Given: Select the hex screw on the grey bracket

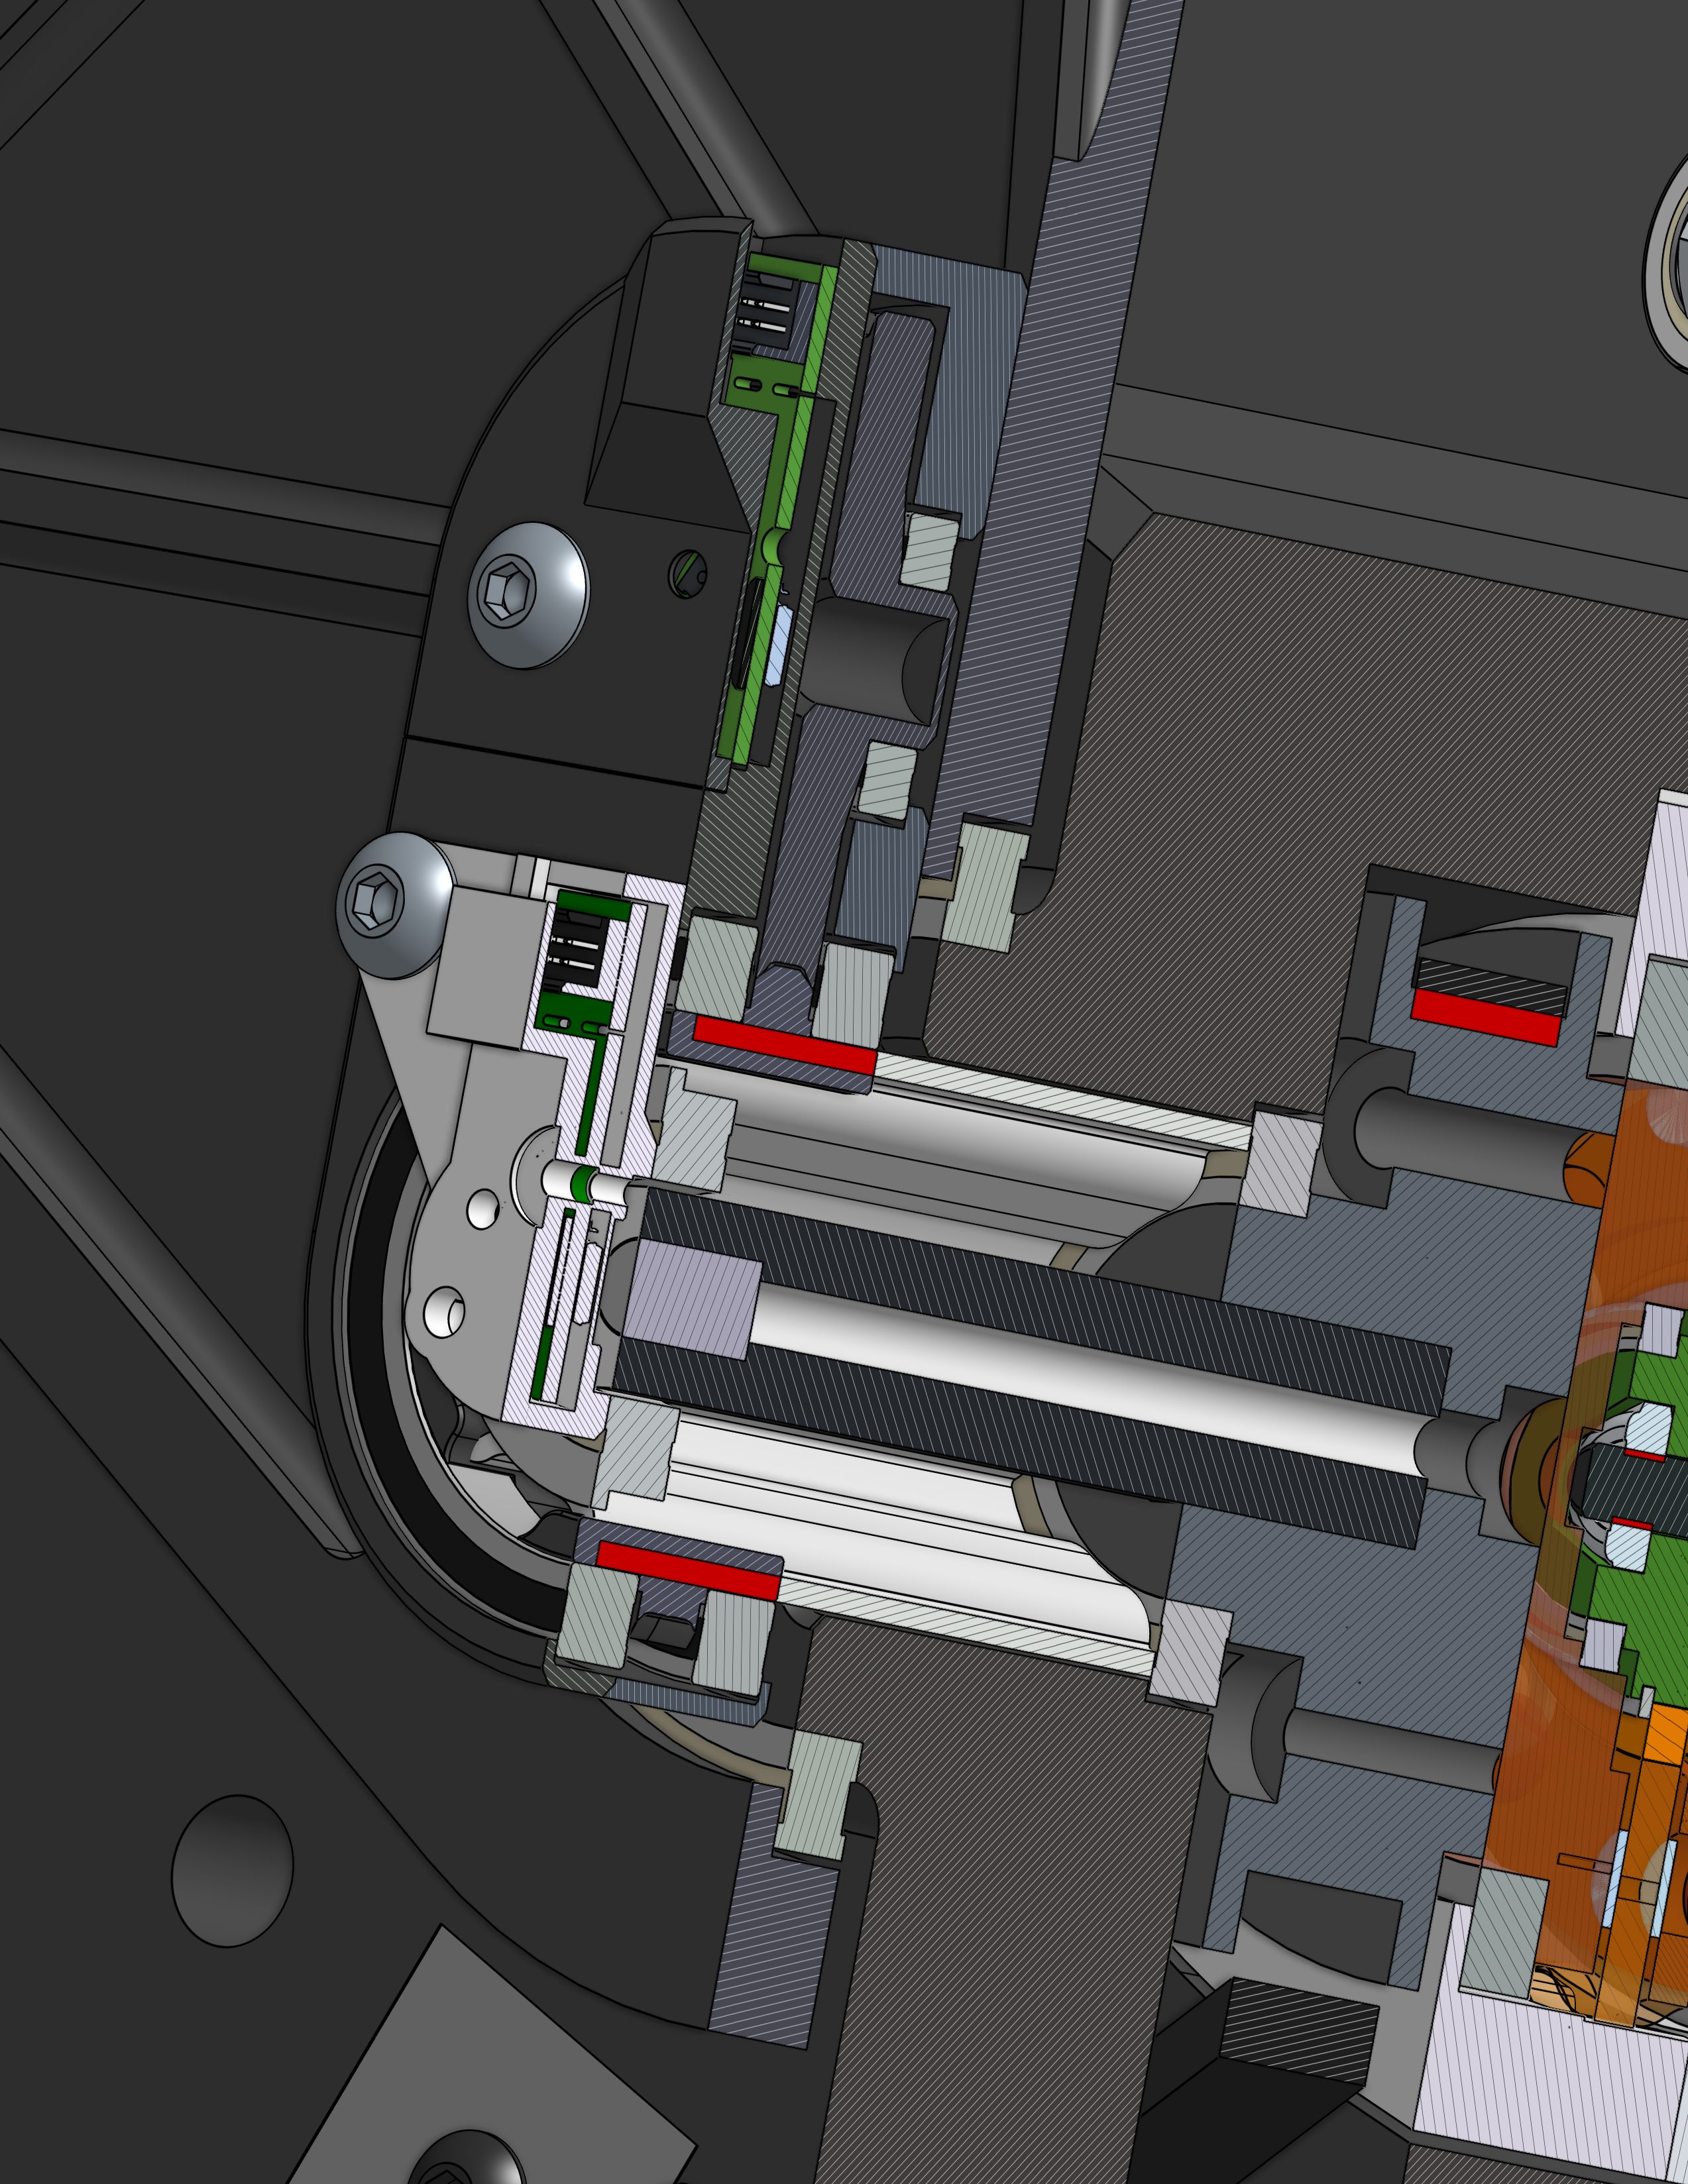Looking at the screenshot, I should pyautogui.click(x=394, y=905).
